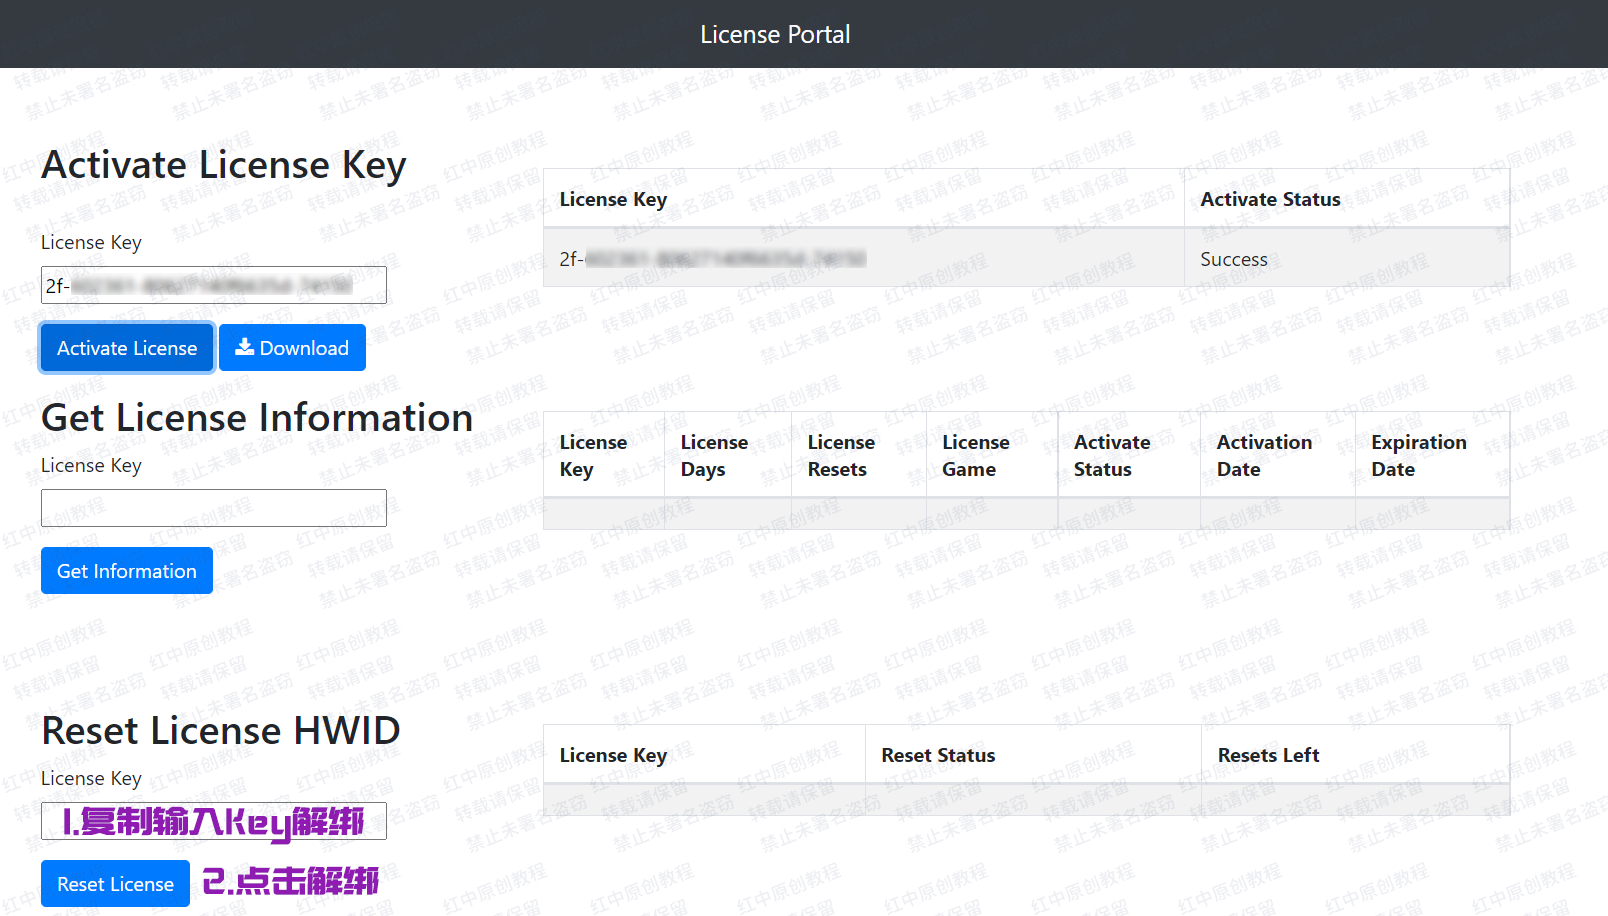Click the License Portal header title
The width and height of the screenshot is (1608, 916).
pos(775,34)
